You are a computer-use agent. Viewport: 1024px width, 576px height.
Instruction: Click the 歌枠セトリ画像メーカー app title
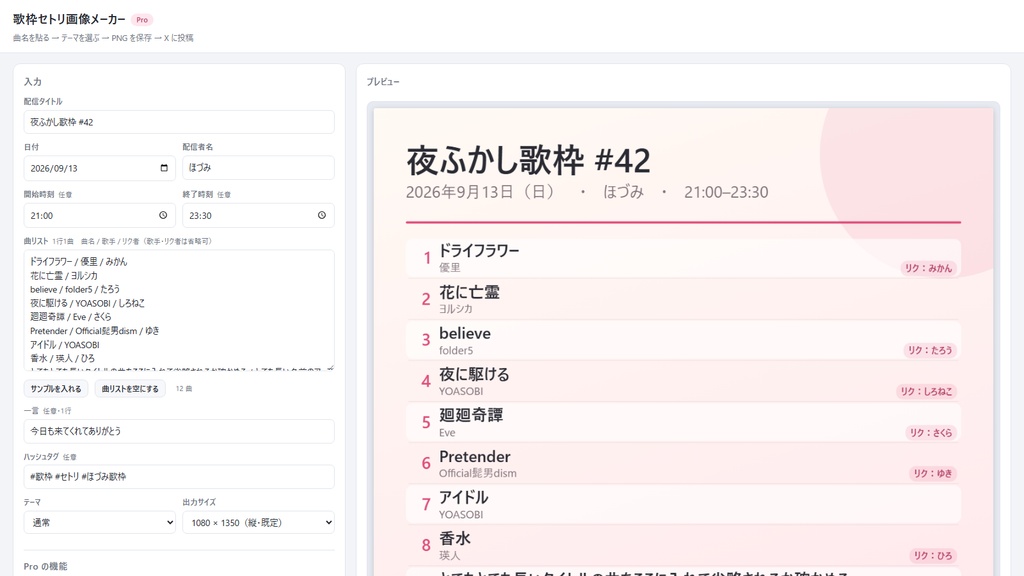click(69, 20)
